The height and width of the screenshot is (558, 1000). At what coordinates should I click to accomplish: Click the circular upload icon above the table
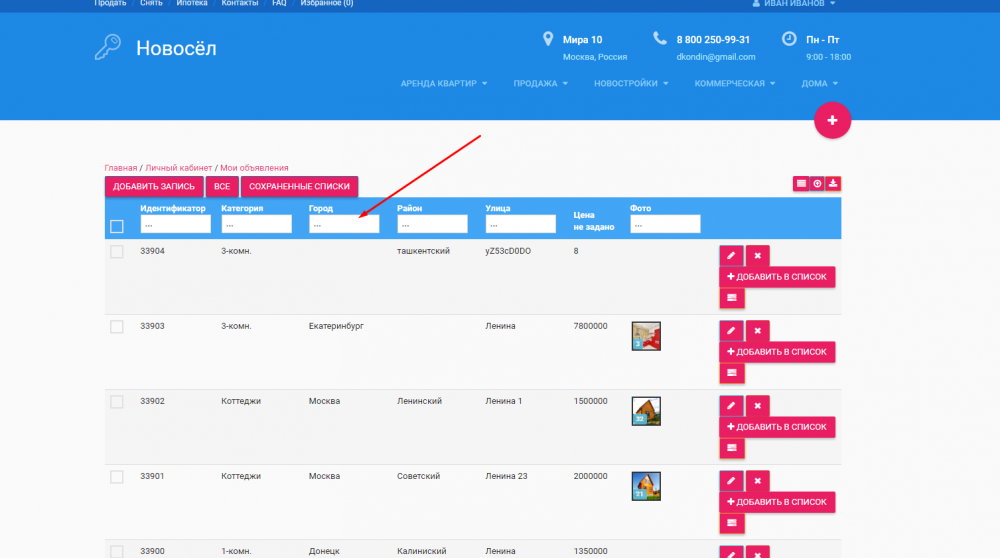click(817, 183)
